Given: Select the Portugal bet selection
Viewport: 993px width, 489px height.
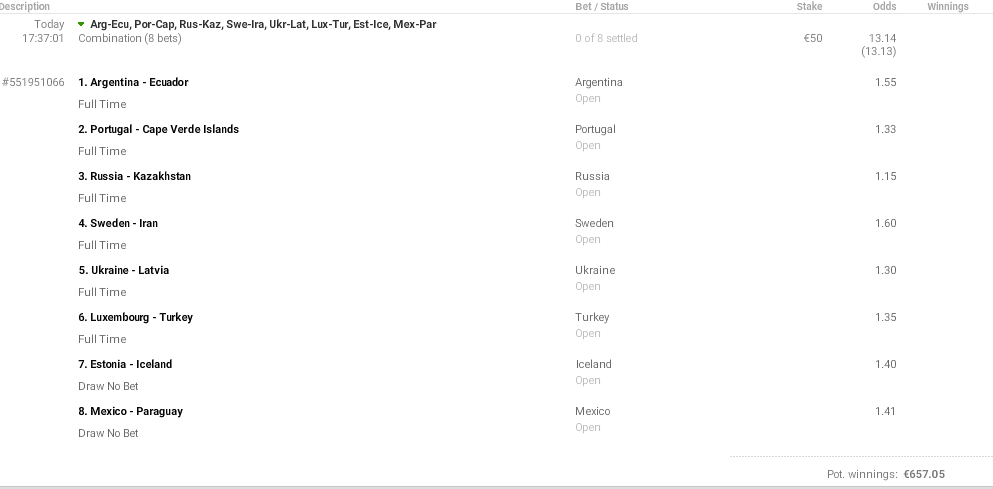Looking at the screenshot, I should (x=595, y=129).
